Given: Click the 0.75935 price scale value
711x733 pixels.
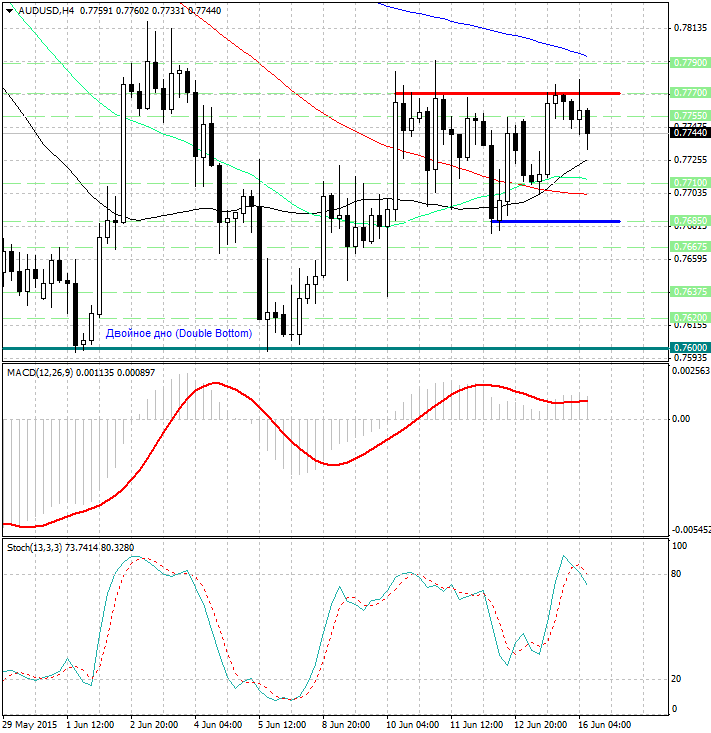Looking at the screenshot, I should click(690, 358).
